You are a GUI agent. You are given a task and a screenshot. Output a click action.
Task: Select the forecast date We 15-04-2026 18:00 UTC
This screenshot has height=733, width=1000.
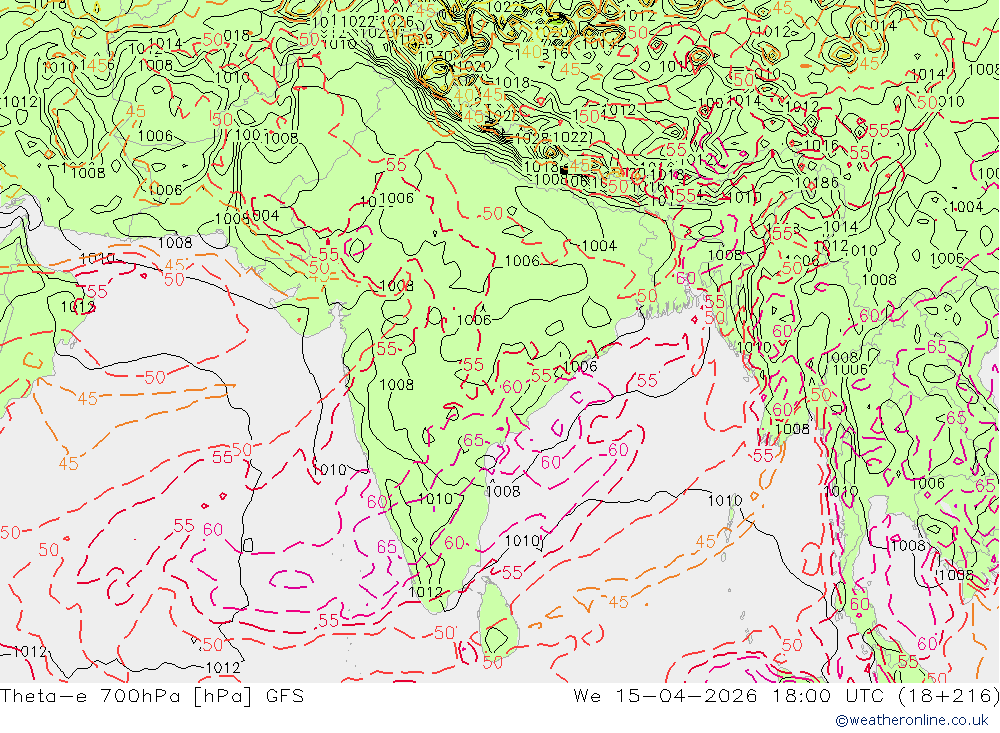pos(786,695)
